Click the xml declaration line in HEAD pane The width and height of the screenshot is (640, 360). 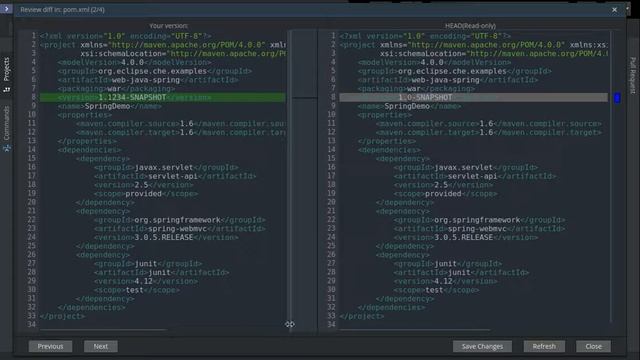(x=425, y=36)
